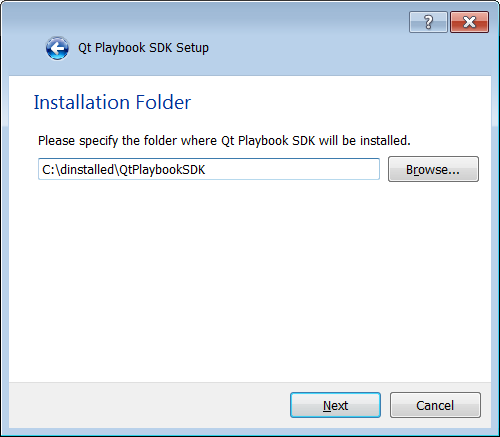Close the Qt Playbook SDK Setup window
The height and width of the screenshot is (437, 500).
469,22
